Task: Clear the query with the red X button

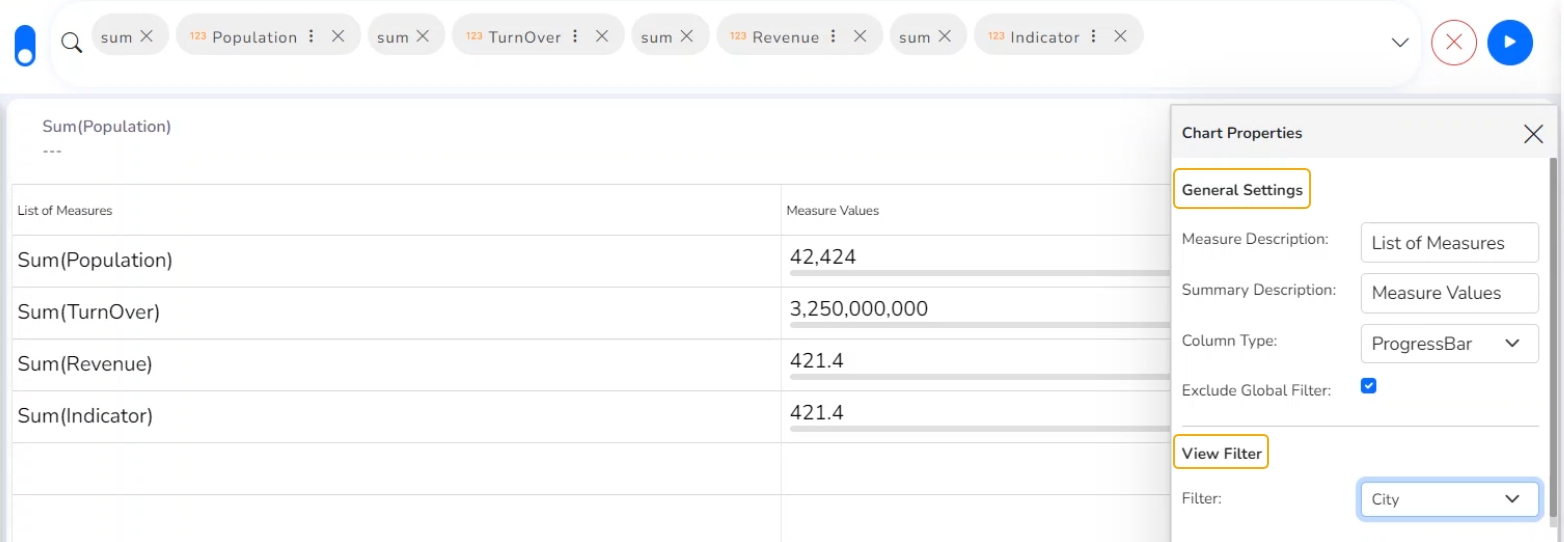Action: click(x=1453, y=42)
